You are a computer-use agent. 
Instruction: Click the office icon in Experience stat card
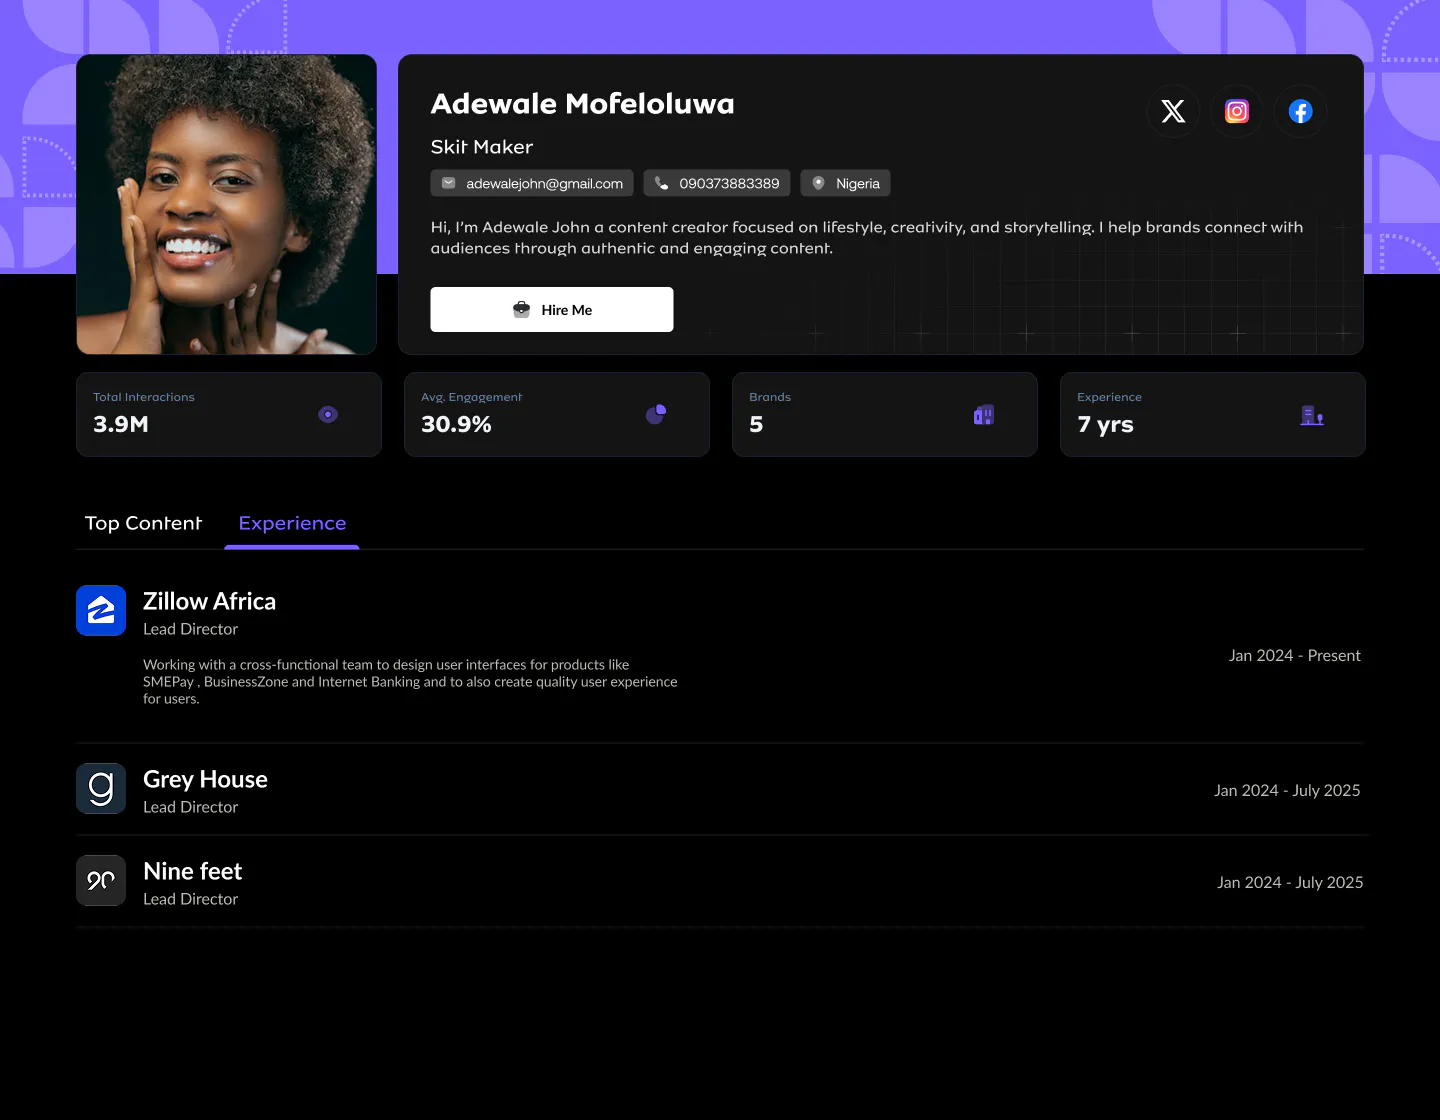1312,415
